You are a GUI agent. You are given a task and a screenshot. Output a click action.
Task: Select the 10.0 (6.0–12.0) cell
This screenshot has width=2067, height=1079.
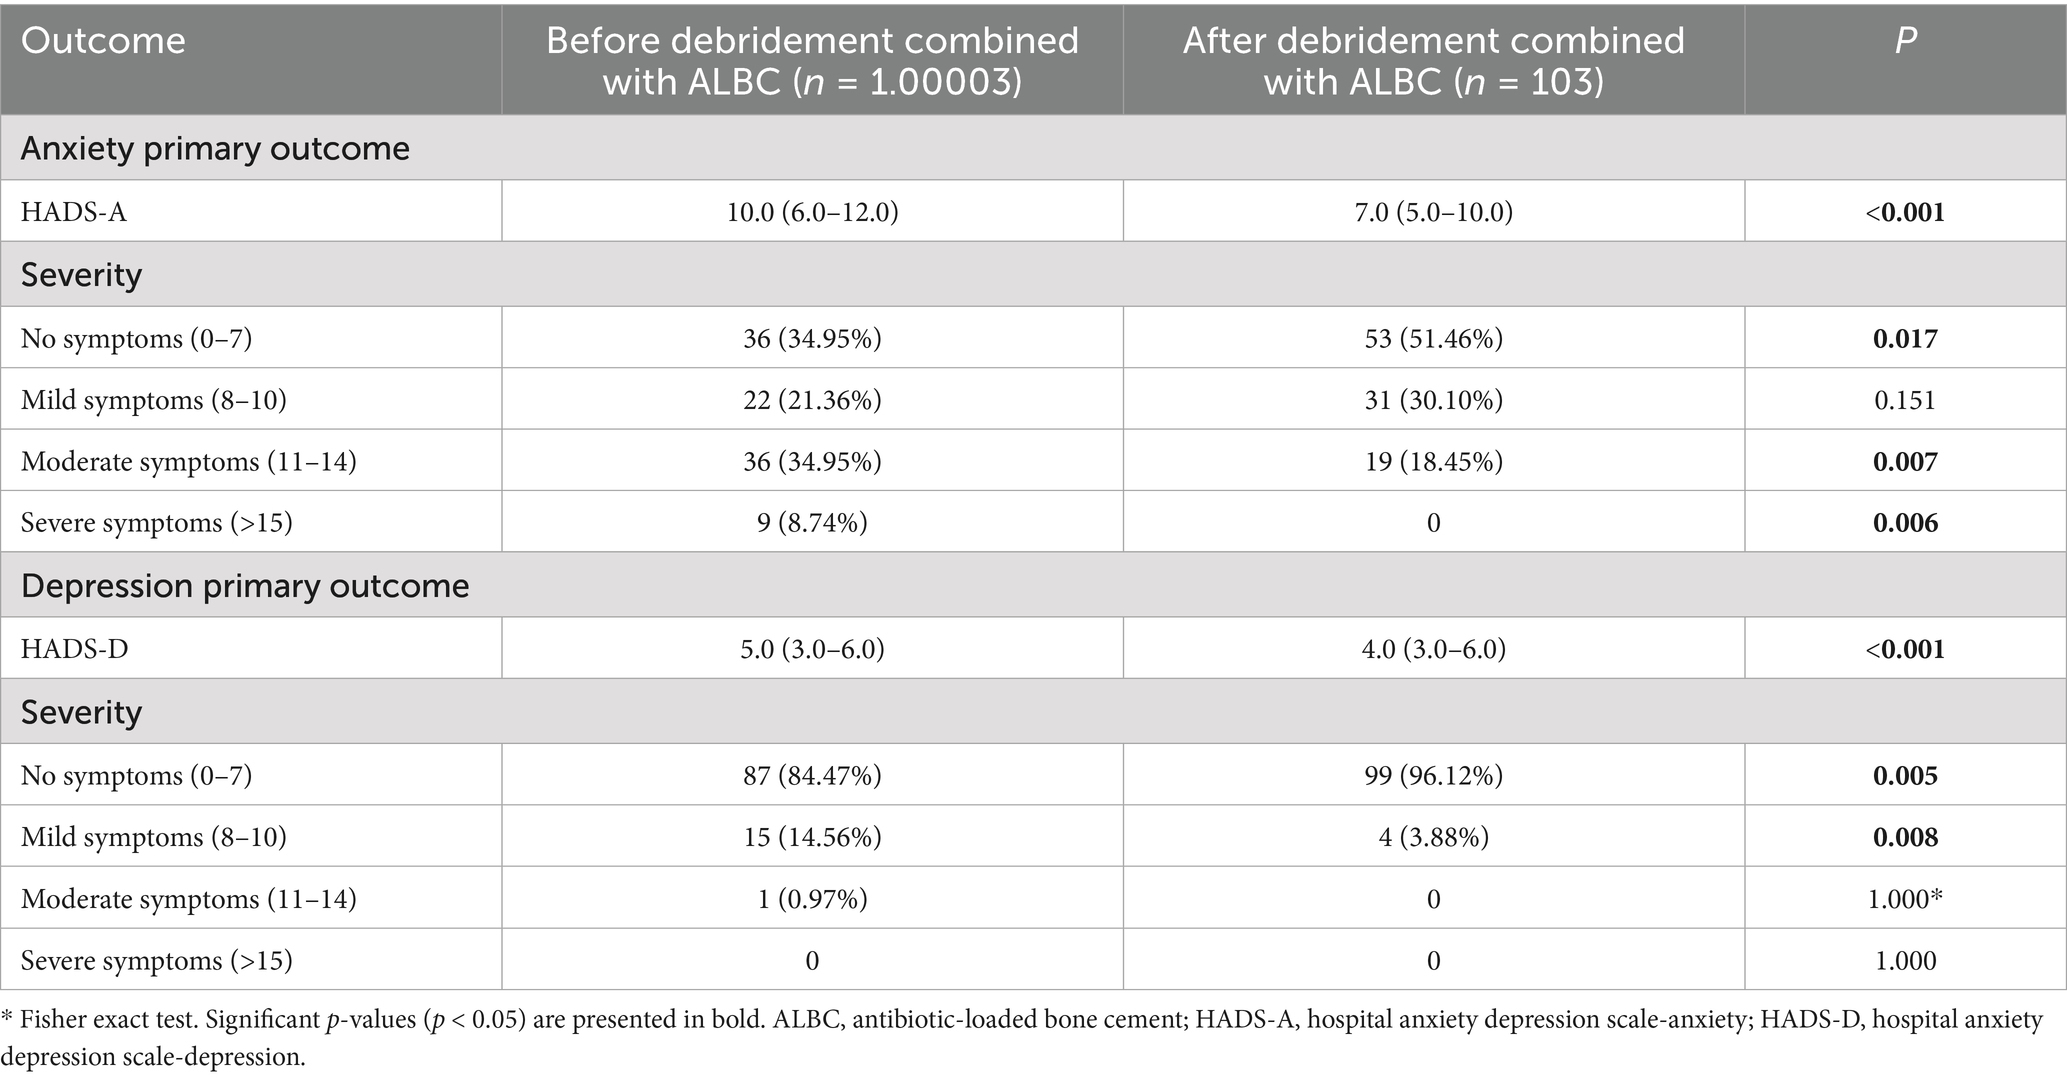click(x=812, y=212)
